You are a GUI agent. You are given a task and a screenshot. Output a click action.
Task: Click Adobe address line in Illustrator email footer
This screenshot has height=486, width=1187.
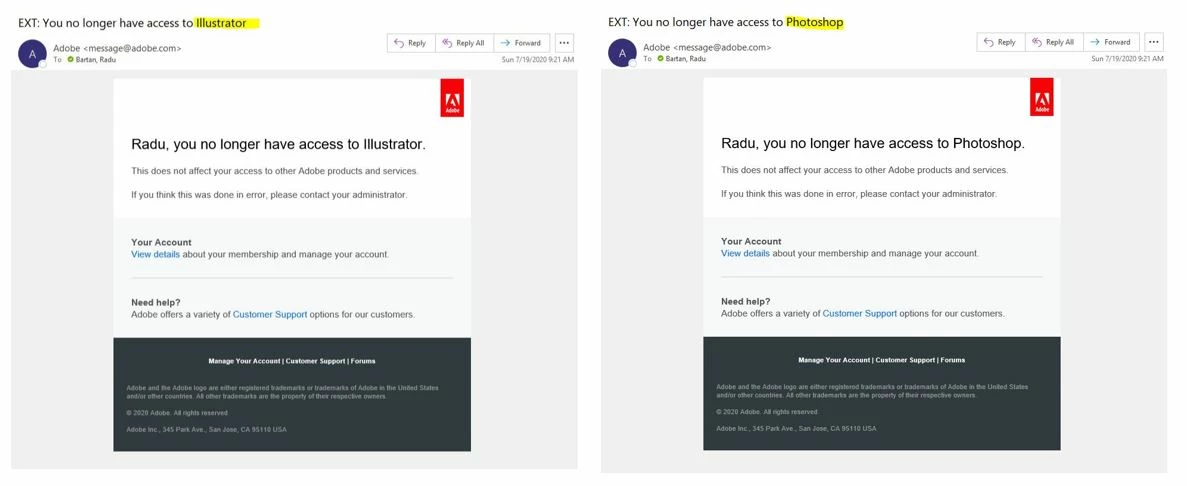point(207,430)
